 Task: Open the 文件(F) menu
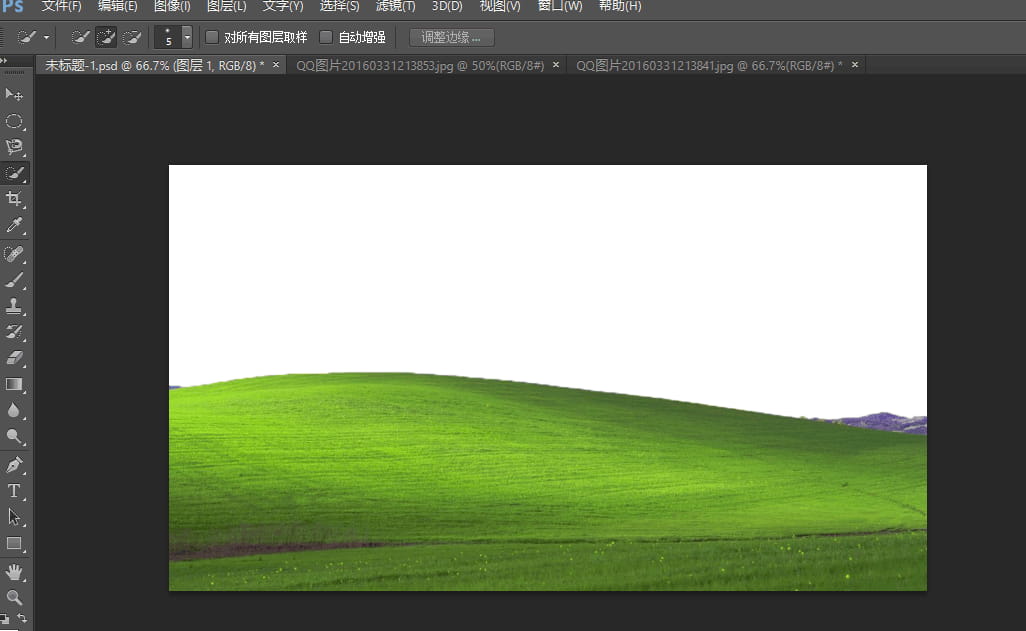(62, 7)
